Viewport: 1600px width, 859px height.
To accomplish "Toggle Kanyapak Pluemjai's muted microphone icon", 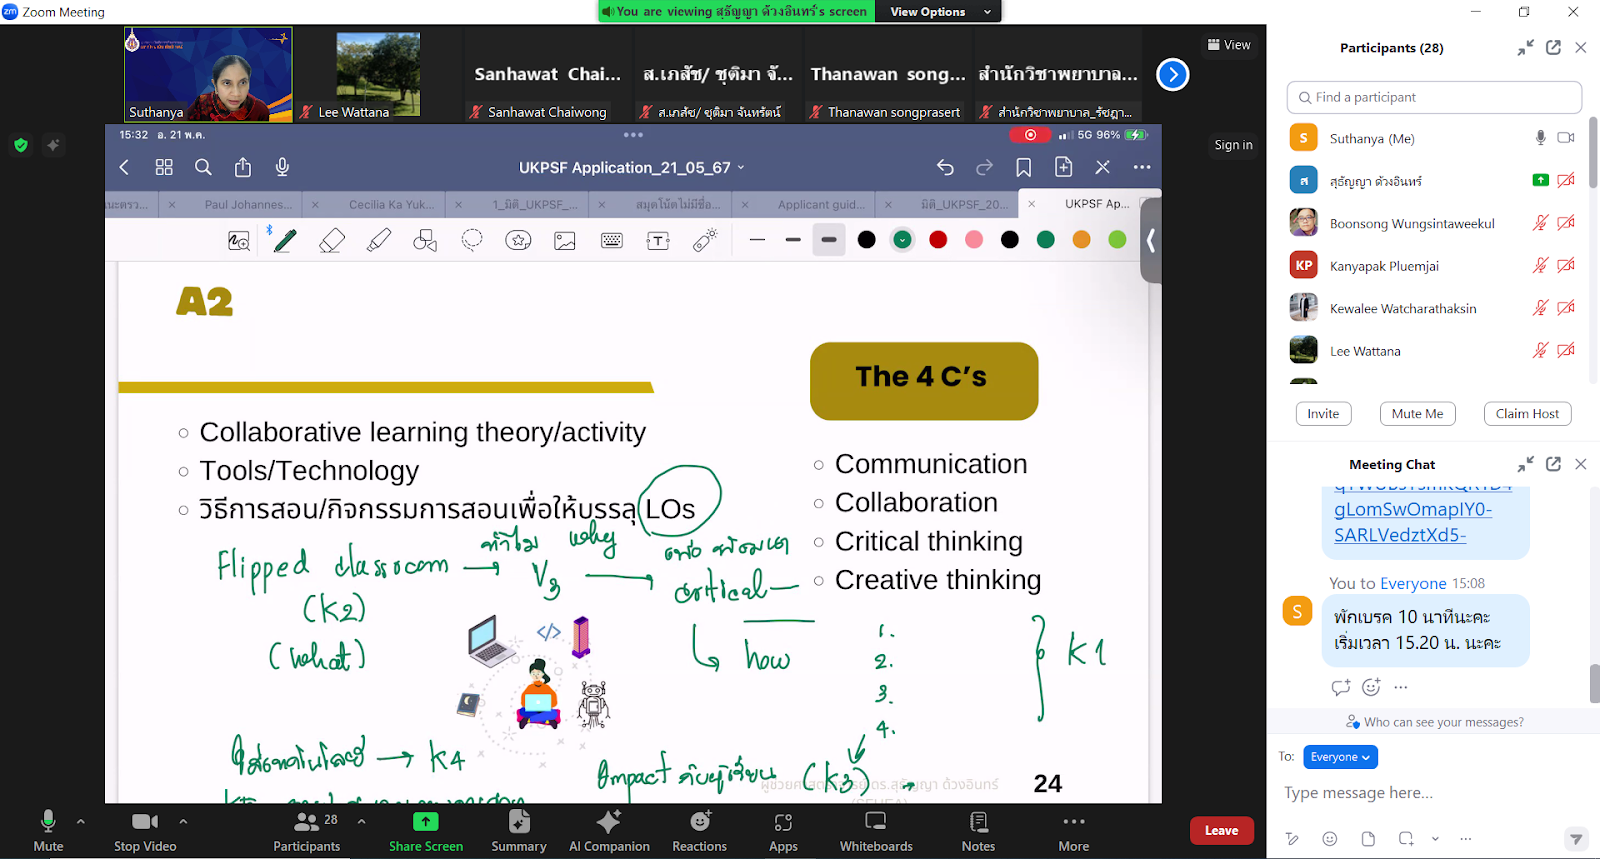I will pos(1541,265).
